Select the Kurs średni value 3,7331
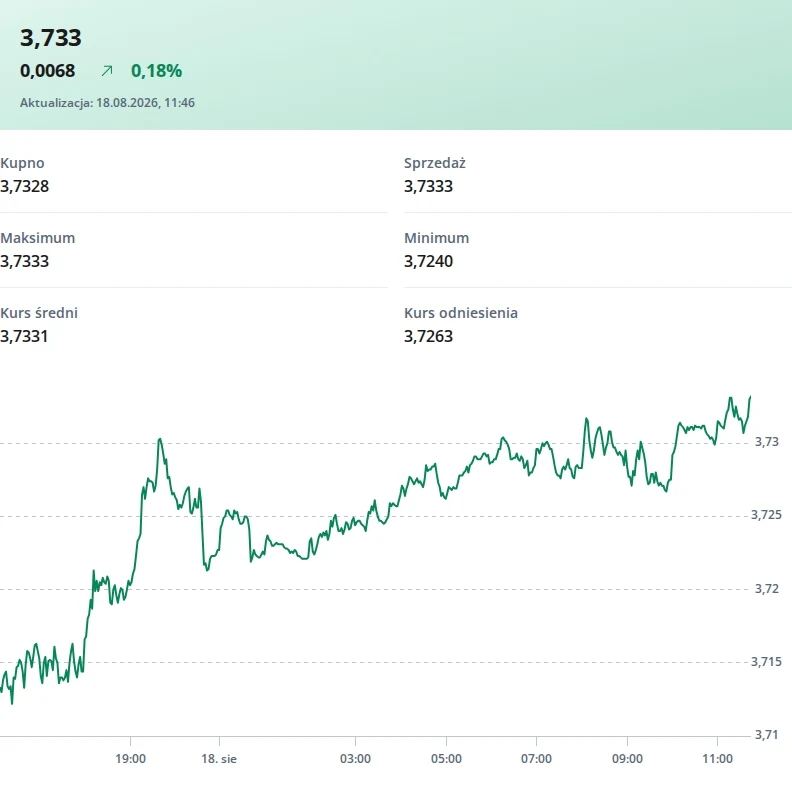This screenshot has height=790, width=792. pyautogui.click(x=24, y=336)
